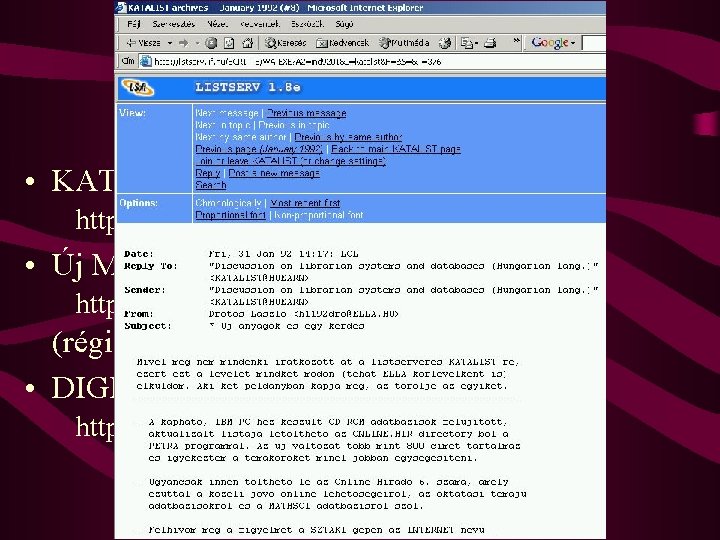Open the History toolbar icon
Image resolution: width=720 pixels, height=540 pixels.
point(444,43)
